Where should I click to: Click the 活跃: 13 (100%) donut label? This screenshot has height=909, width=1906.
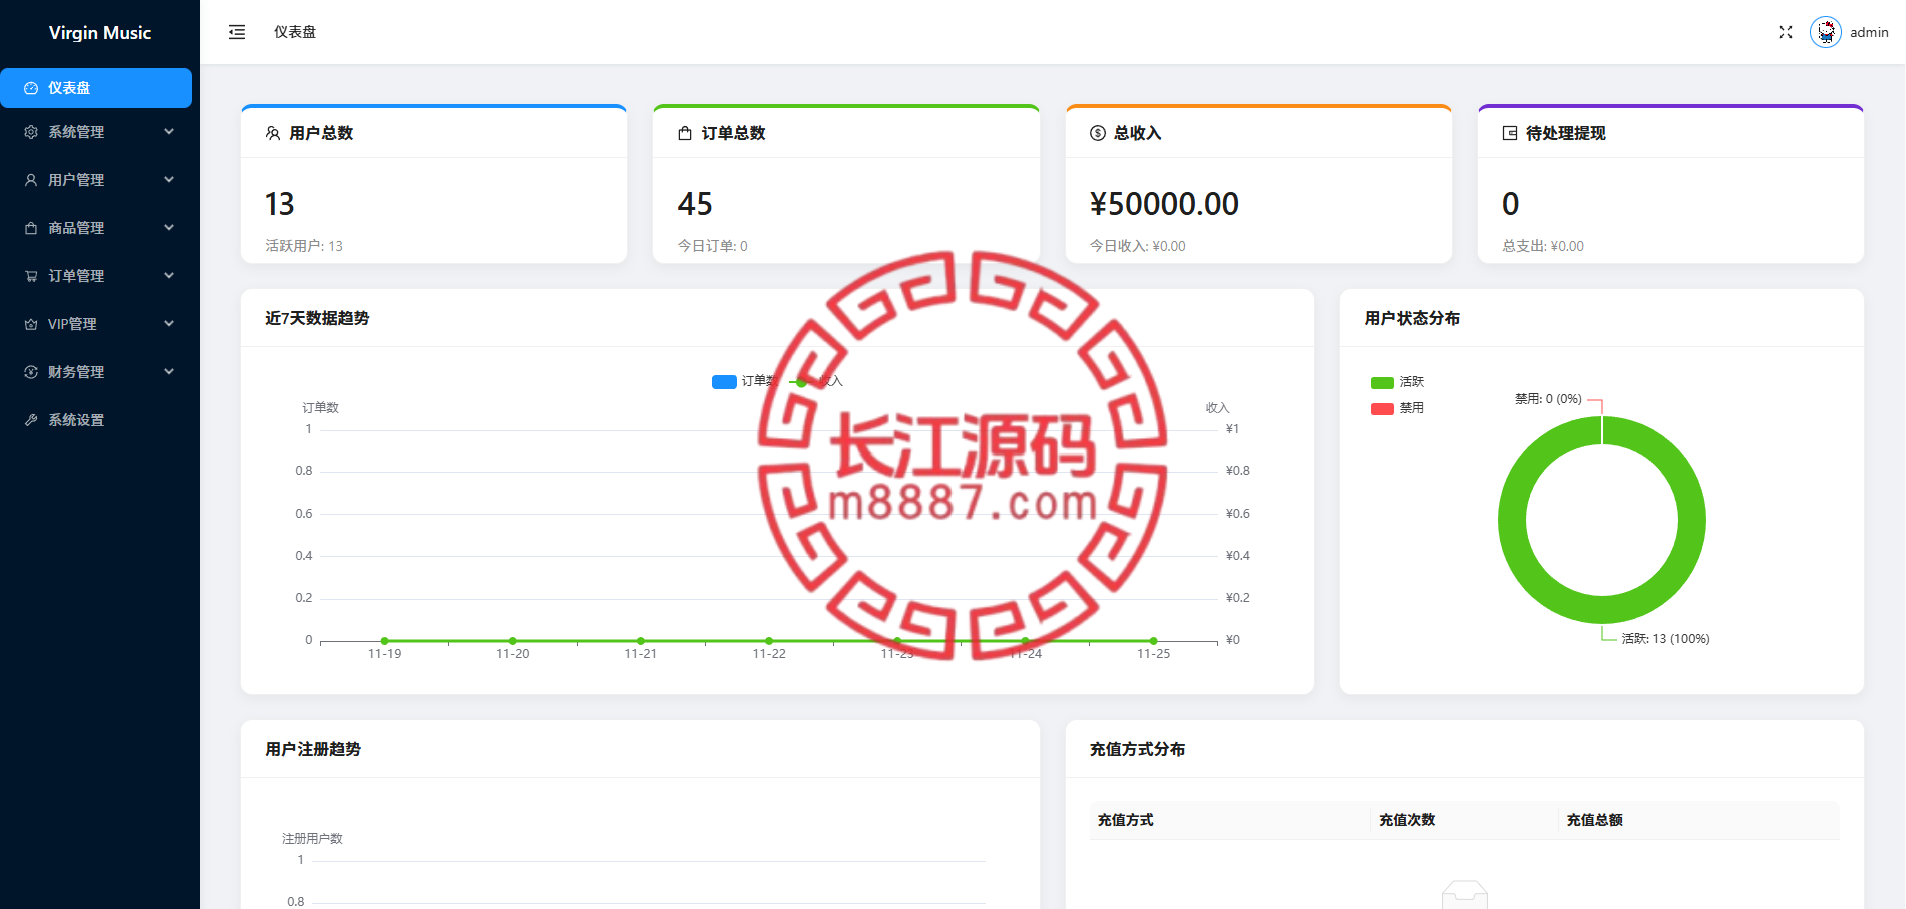tap(1665, 639)
